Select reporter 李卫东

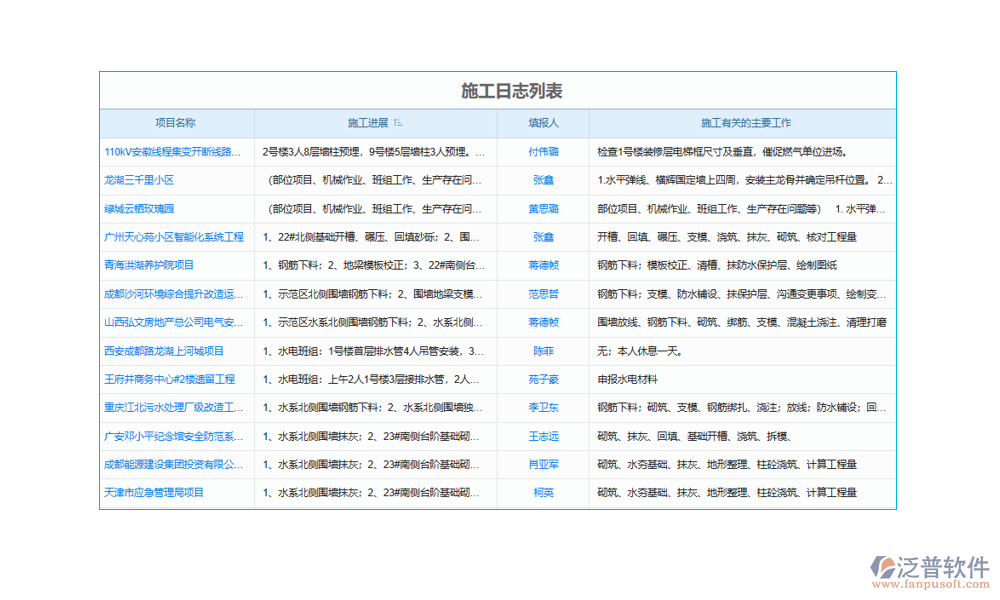click(543, 408)
